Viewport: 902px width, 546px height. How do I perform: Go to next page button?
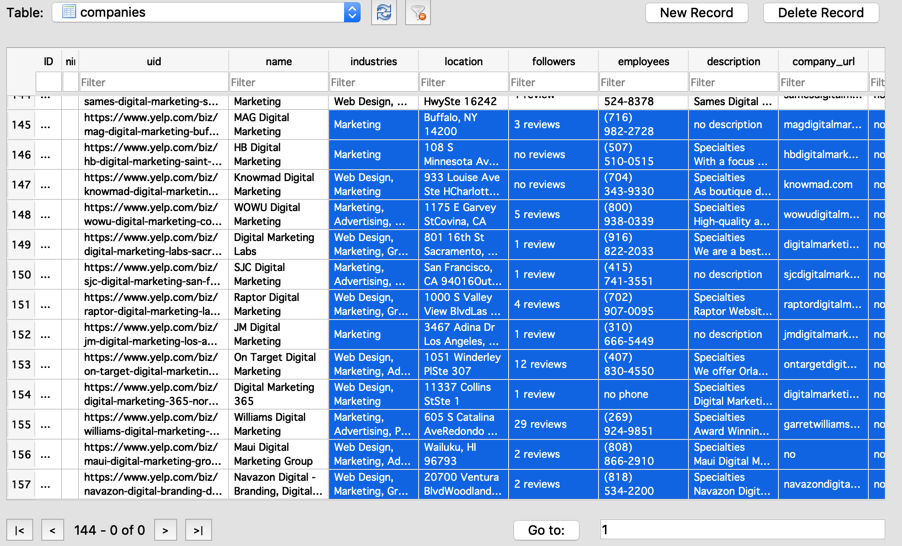coord(165,530)
